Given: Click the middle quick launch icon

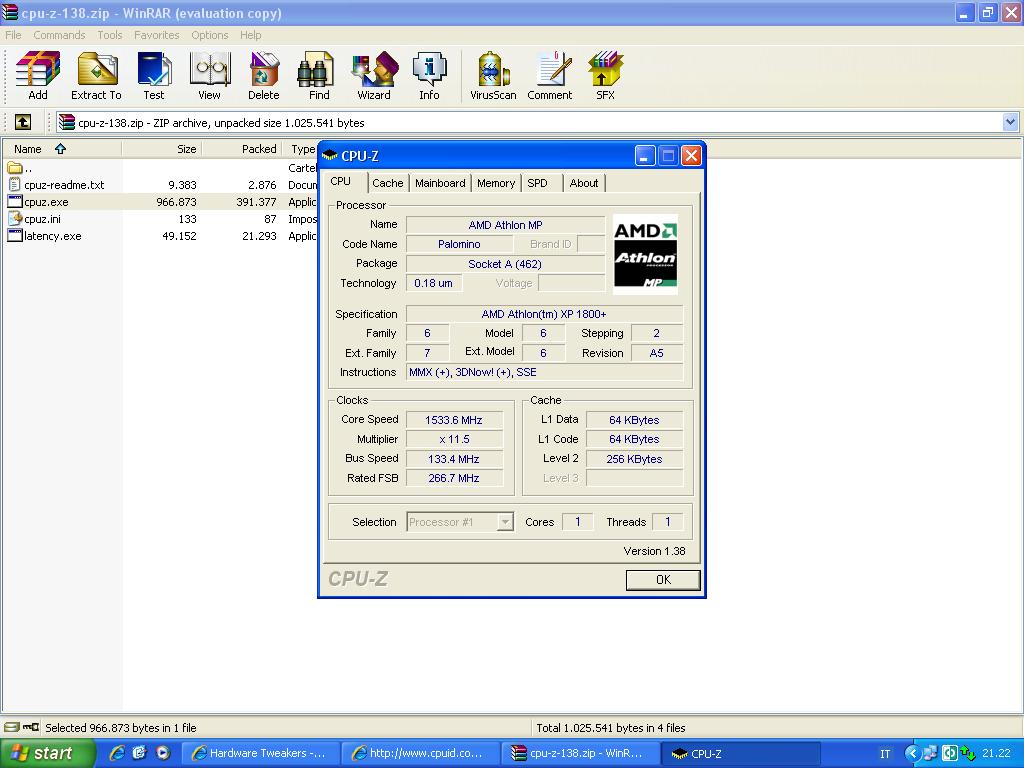Looking at the screenshot, I should click(140, 753).
